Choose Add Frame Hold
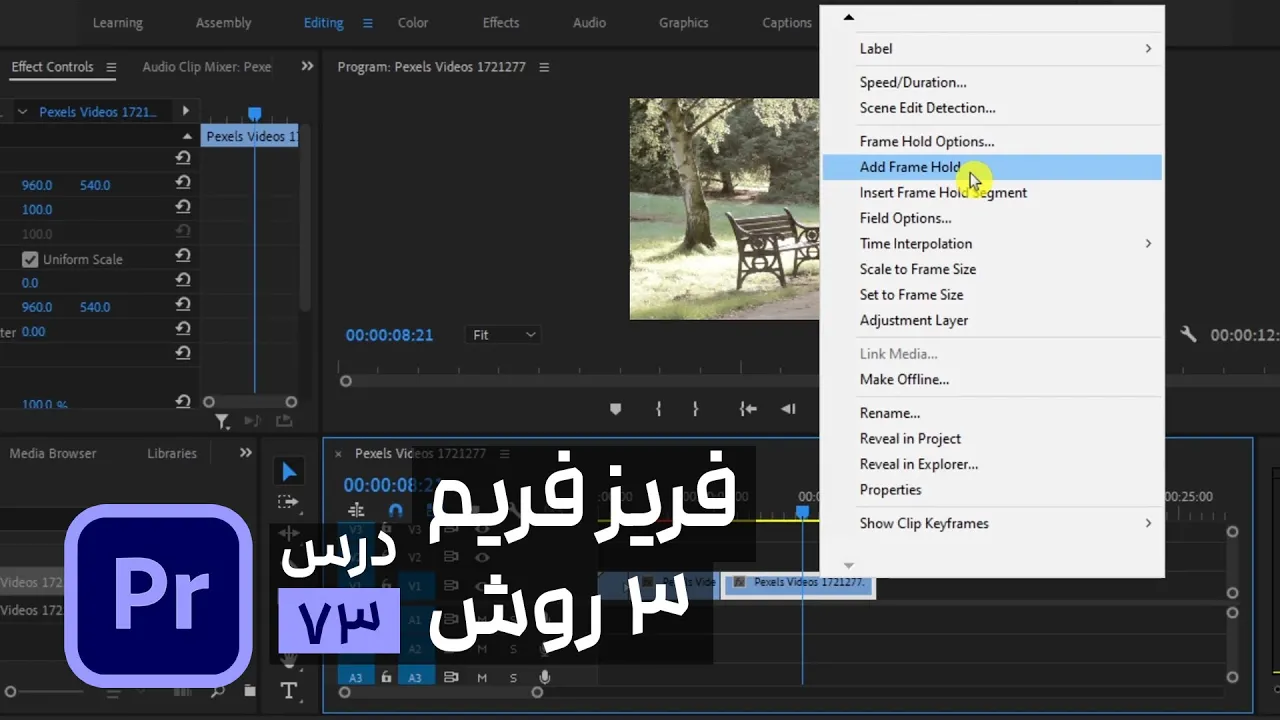Viewport: 1280px width, 720px height. pyautogui.click(x=992, y=167)
